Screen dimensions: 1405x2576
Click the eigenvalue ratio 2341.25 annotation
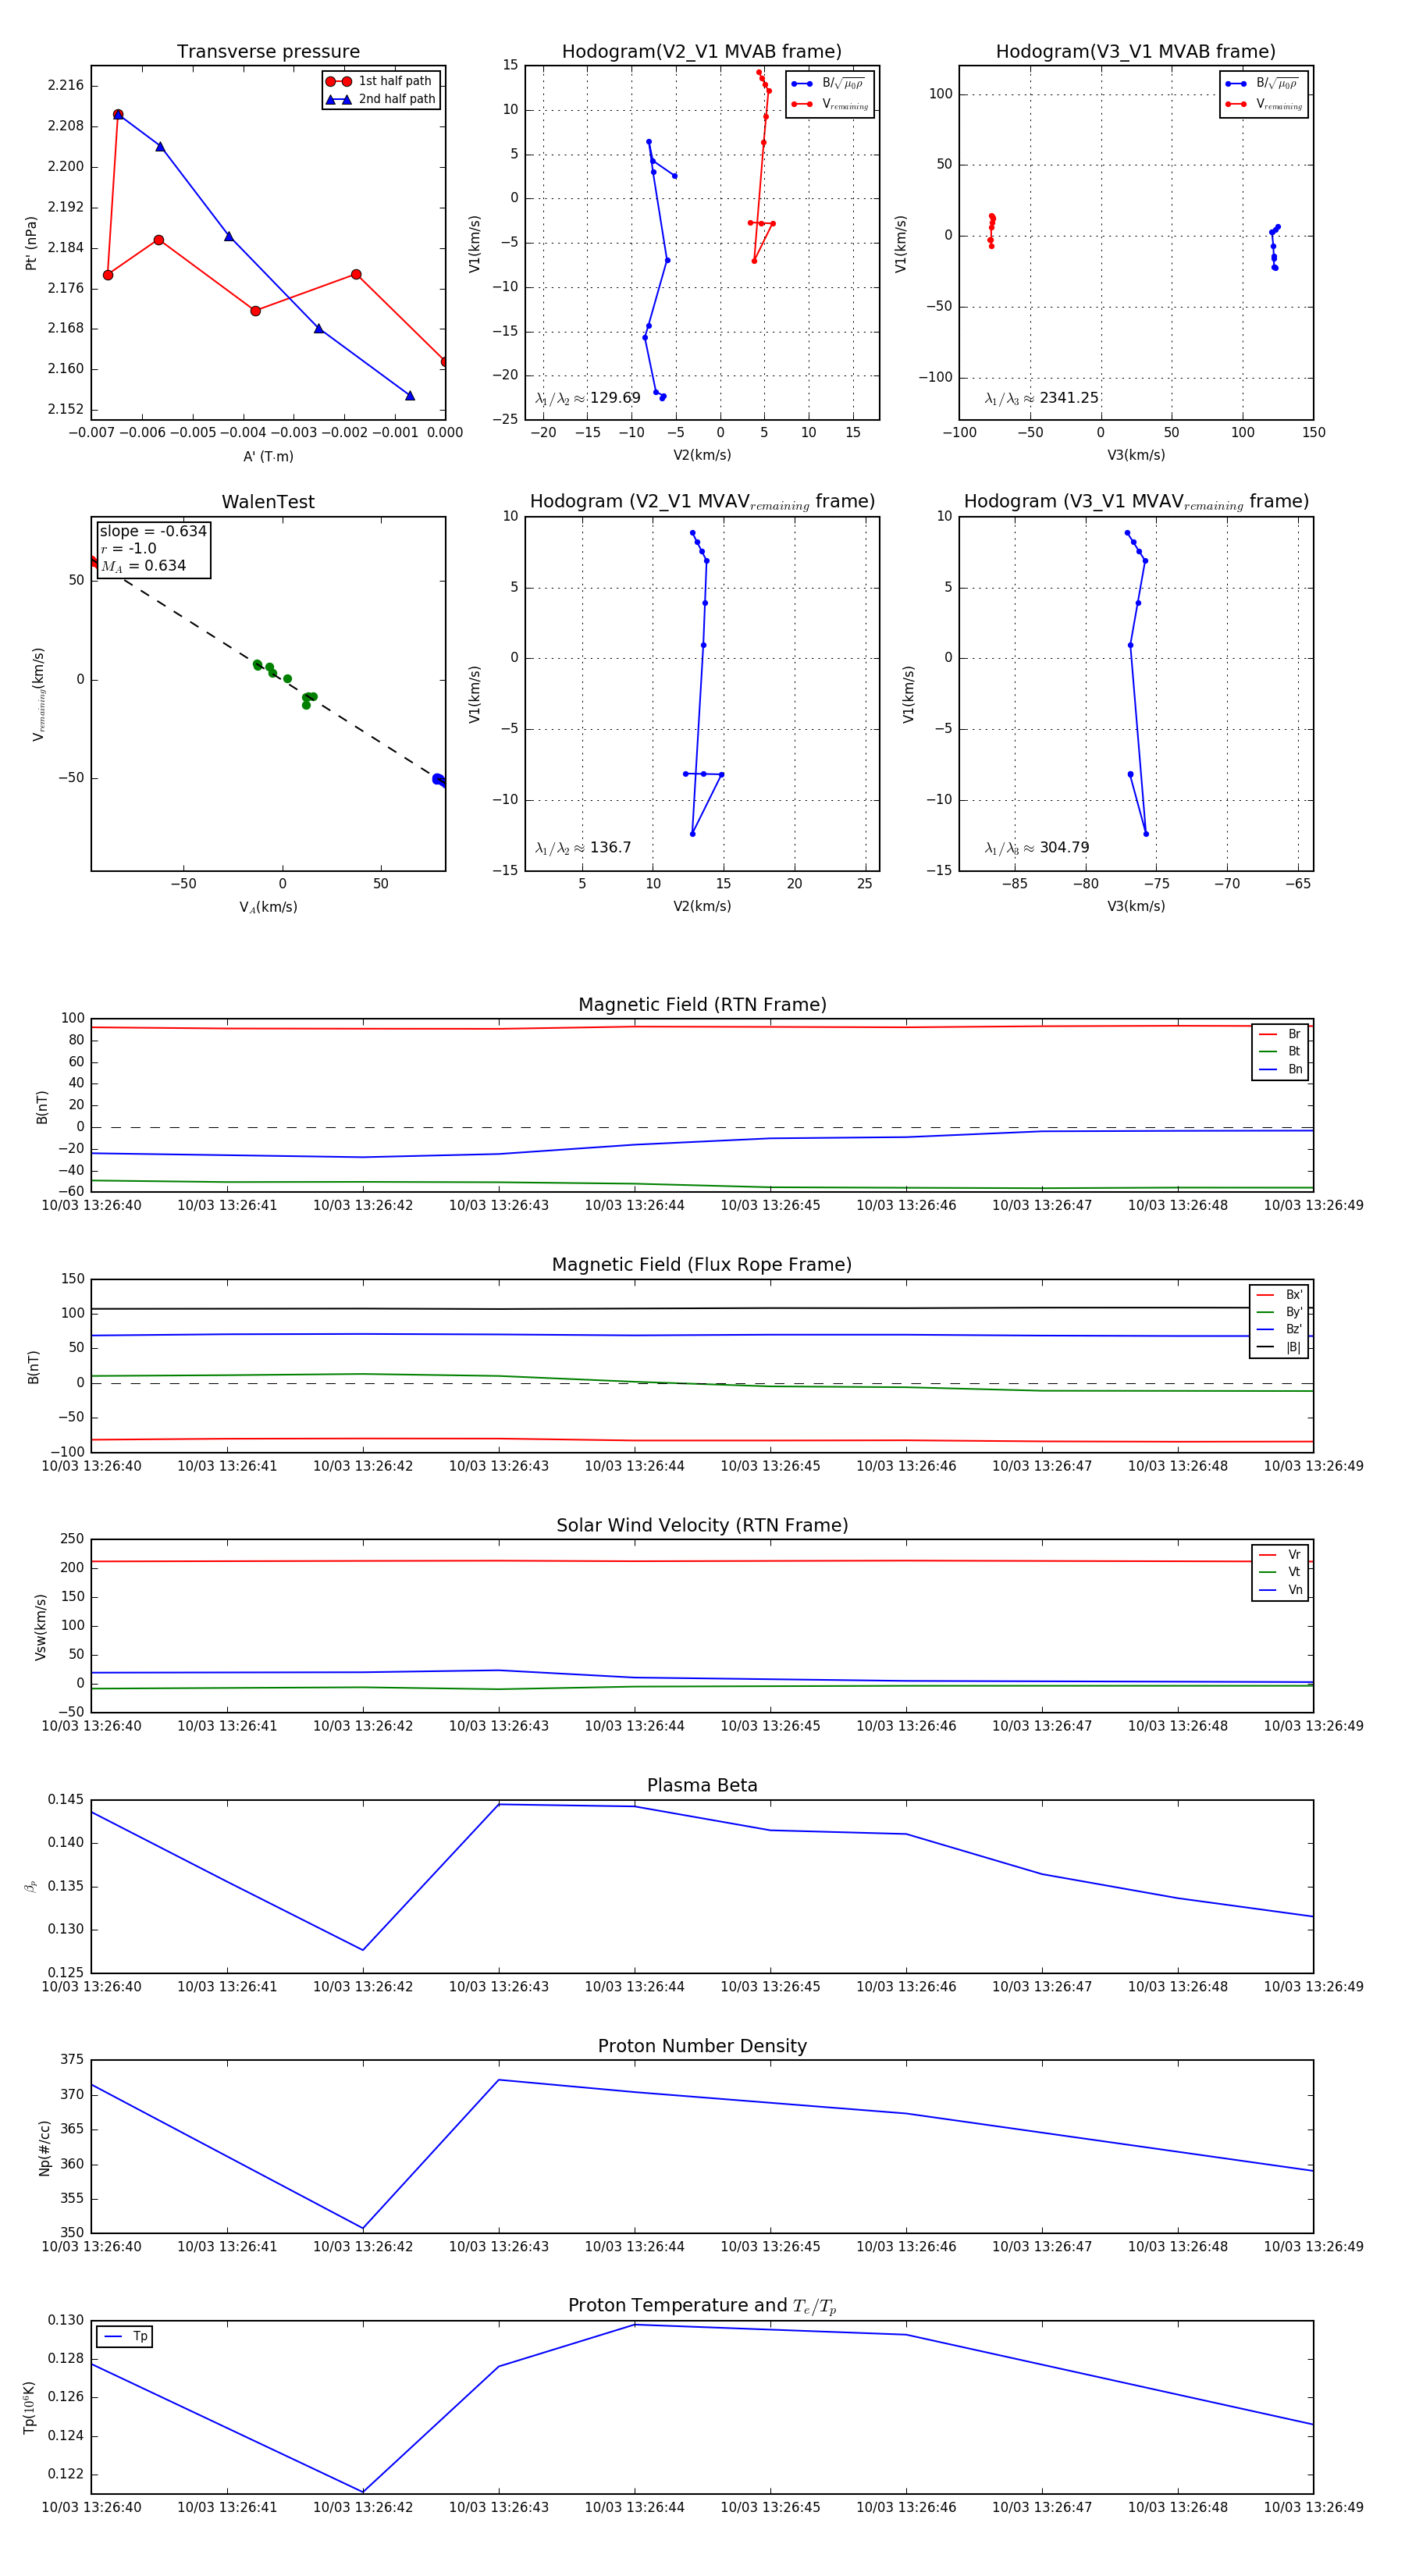[x=1041, y=398]
